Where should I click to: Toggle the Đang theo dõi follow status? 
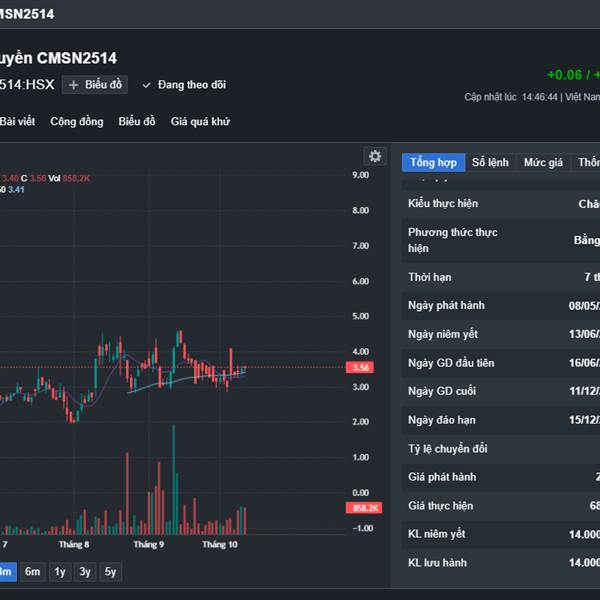184,85
